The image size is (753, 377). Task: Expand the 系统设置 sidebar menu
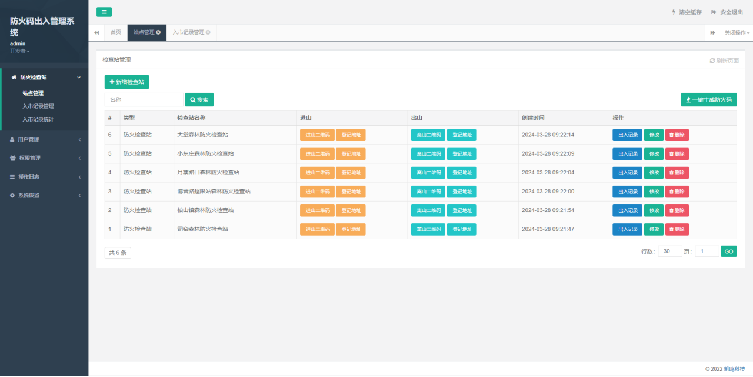44,195
